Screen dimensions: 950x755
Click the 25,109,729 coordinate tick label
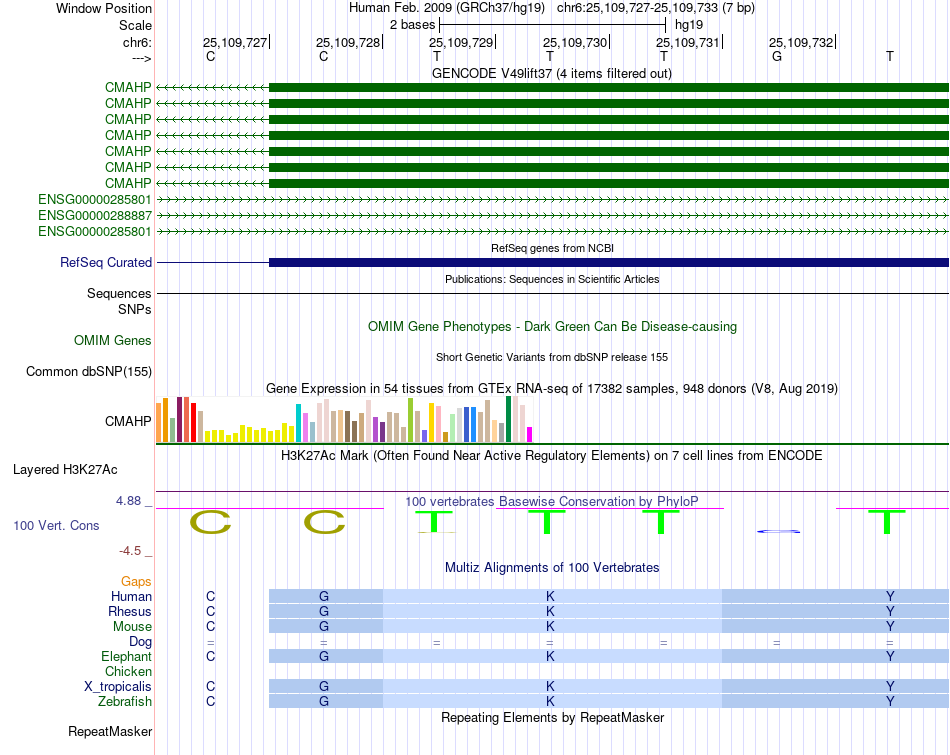(x=461, y=42)
